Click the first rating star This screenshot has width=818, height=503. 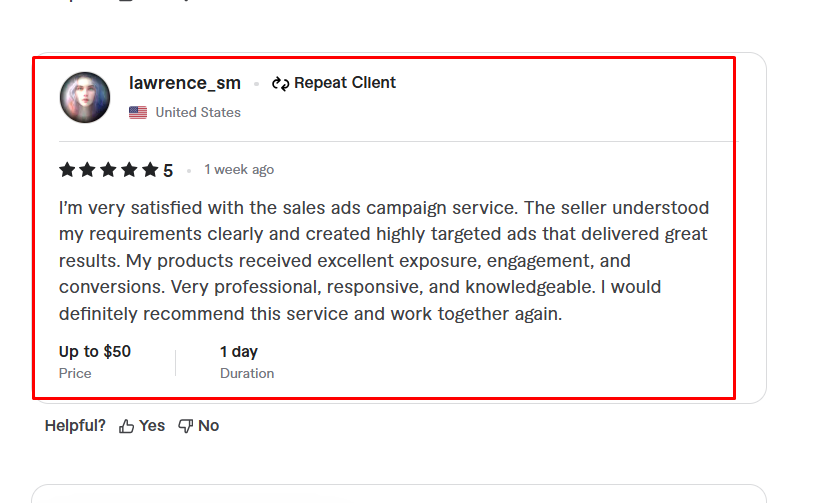(68, 170)
